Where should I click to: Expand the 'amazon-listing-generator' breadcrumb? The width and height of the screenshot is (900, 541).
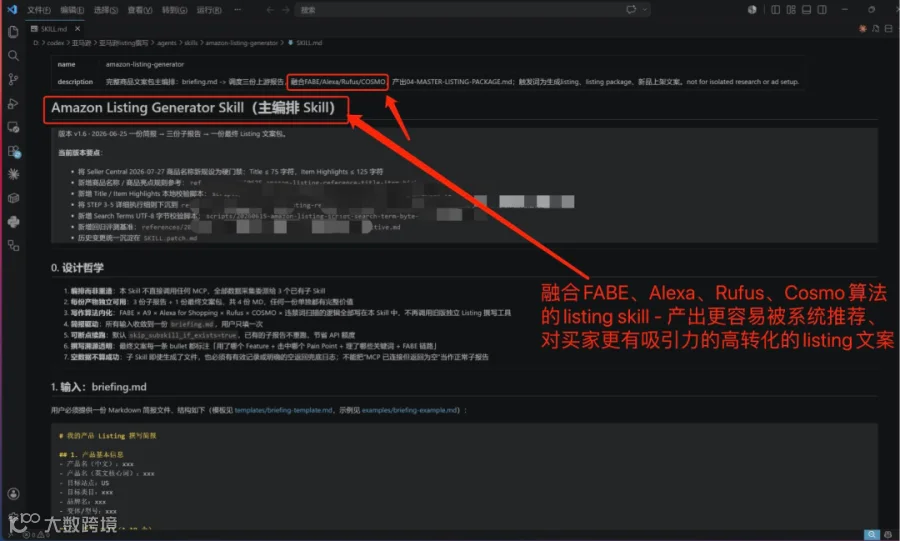click(242, 43)
